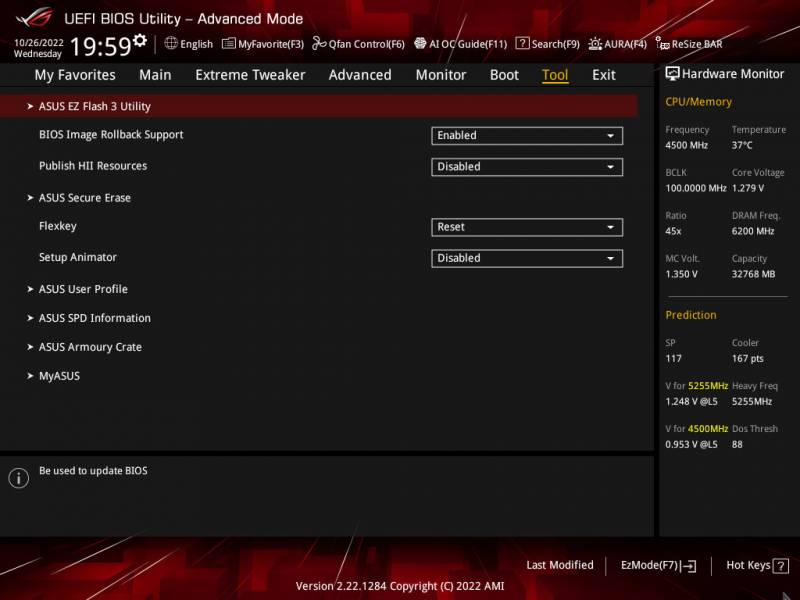800x600 pixels.
Task: Click Flexkey label
Action: [58, 226]
